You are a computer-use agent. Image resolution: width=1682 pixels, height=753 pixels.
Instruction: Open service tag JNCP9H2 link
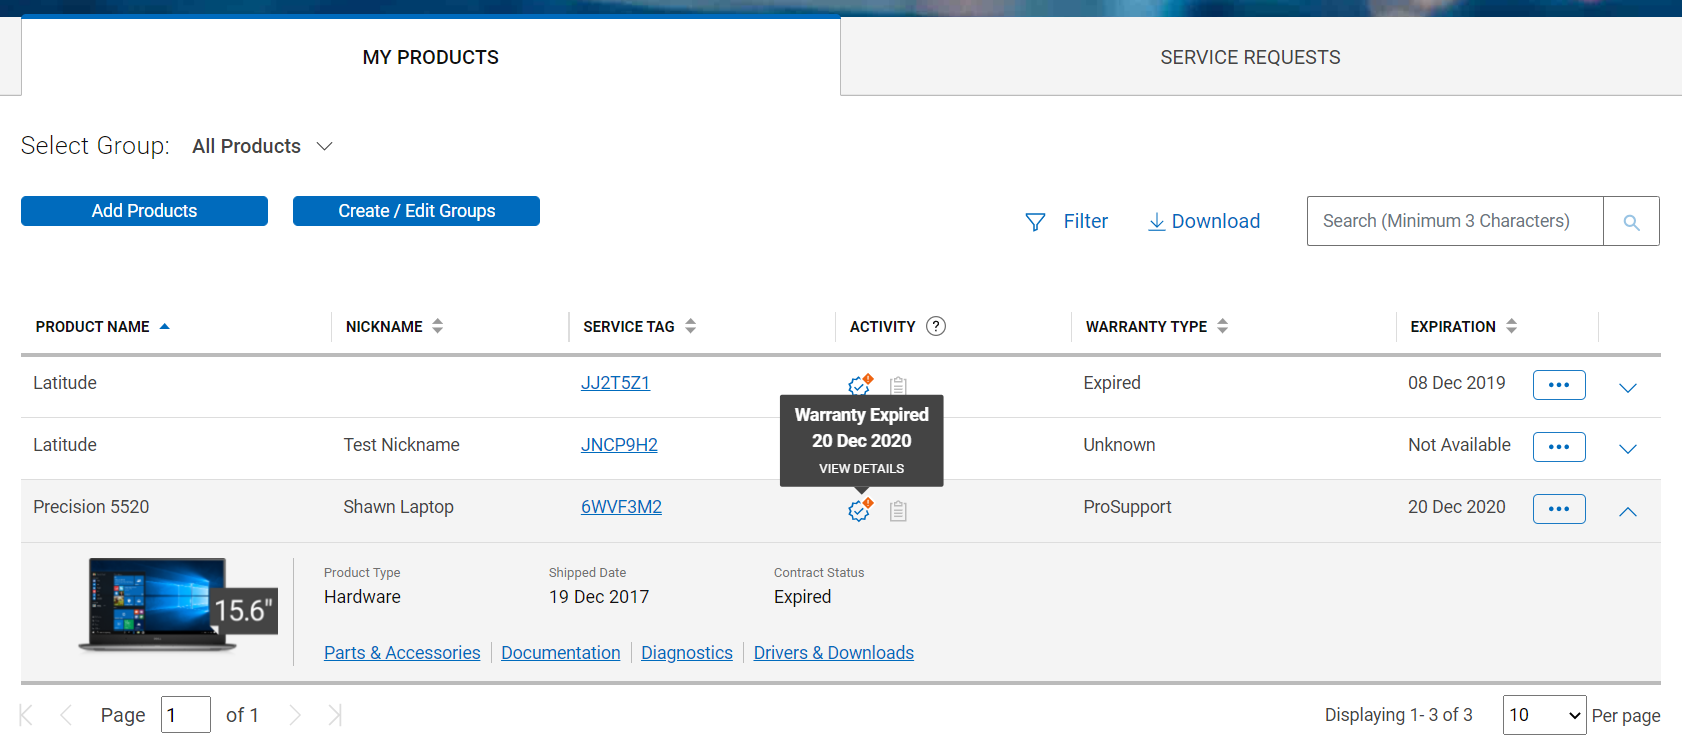(x=619, y=445)
